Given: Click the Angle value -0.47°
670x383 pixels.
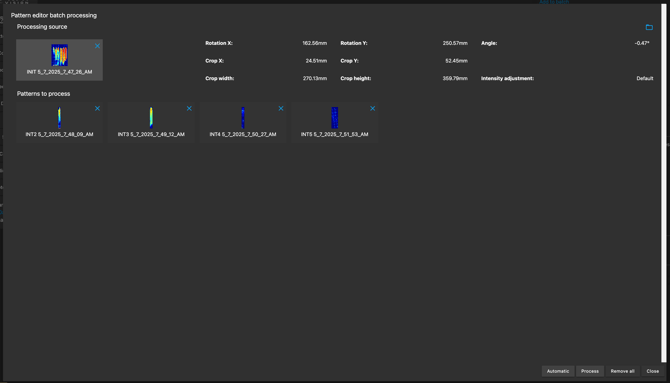Looking at the screenshot, I should (x=642, y=43).
